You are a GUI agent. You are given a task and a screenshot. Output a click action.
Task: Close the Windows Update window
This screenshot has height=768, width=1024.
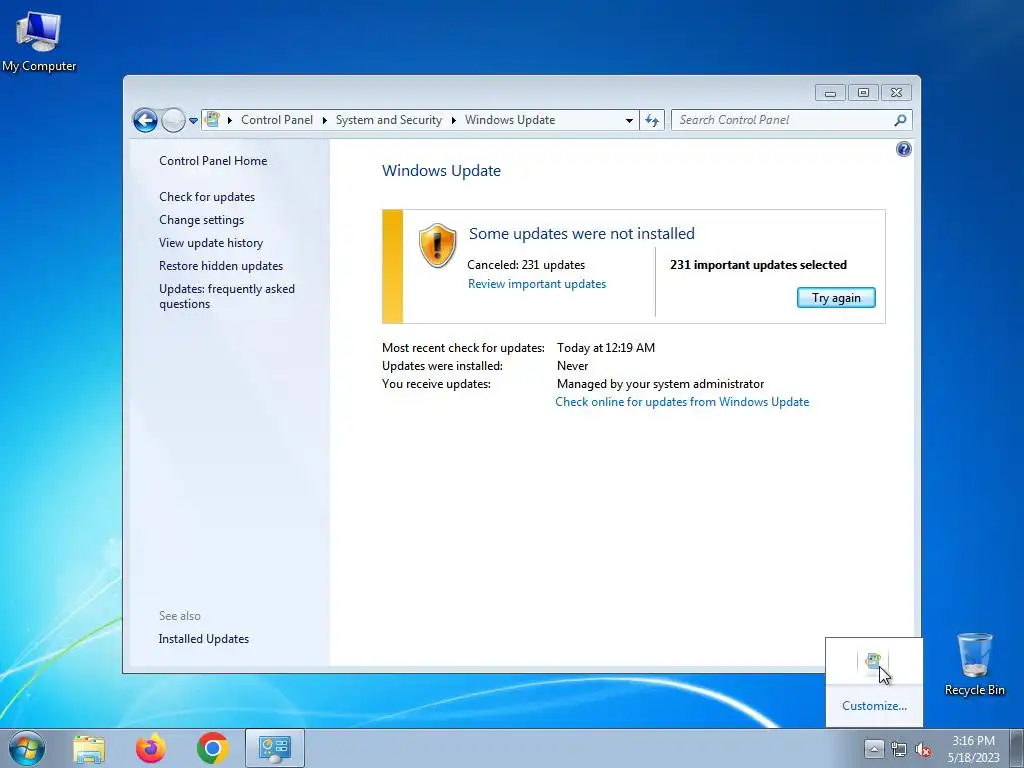896,93
